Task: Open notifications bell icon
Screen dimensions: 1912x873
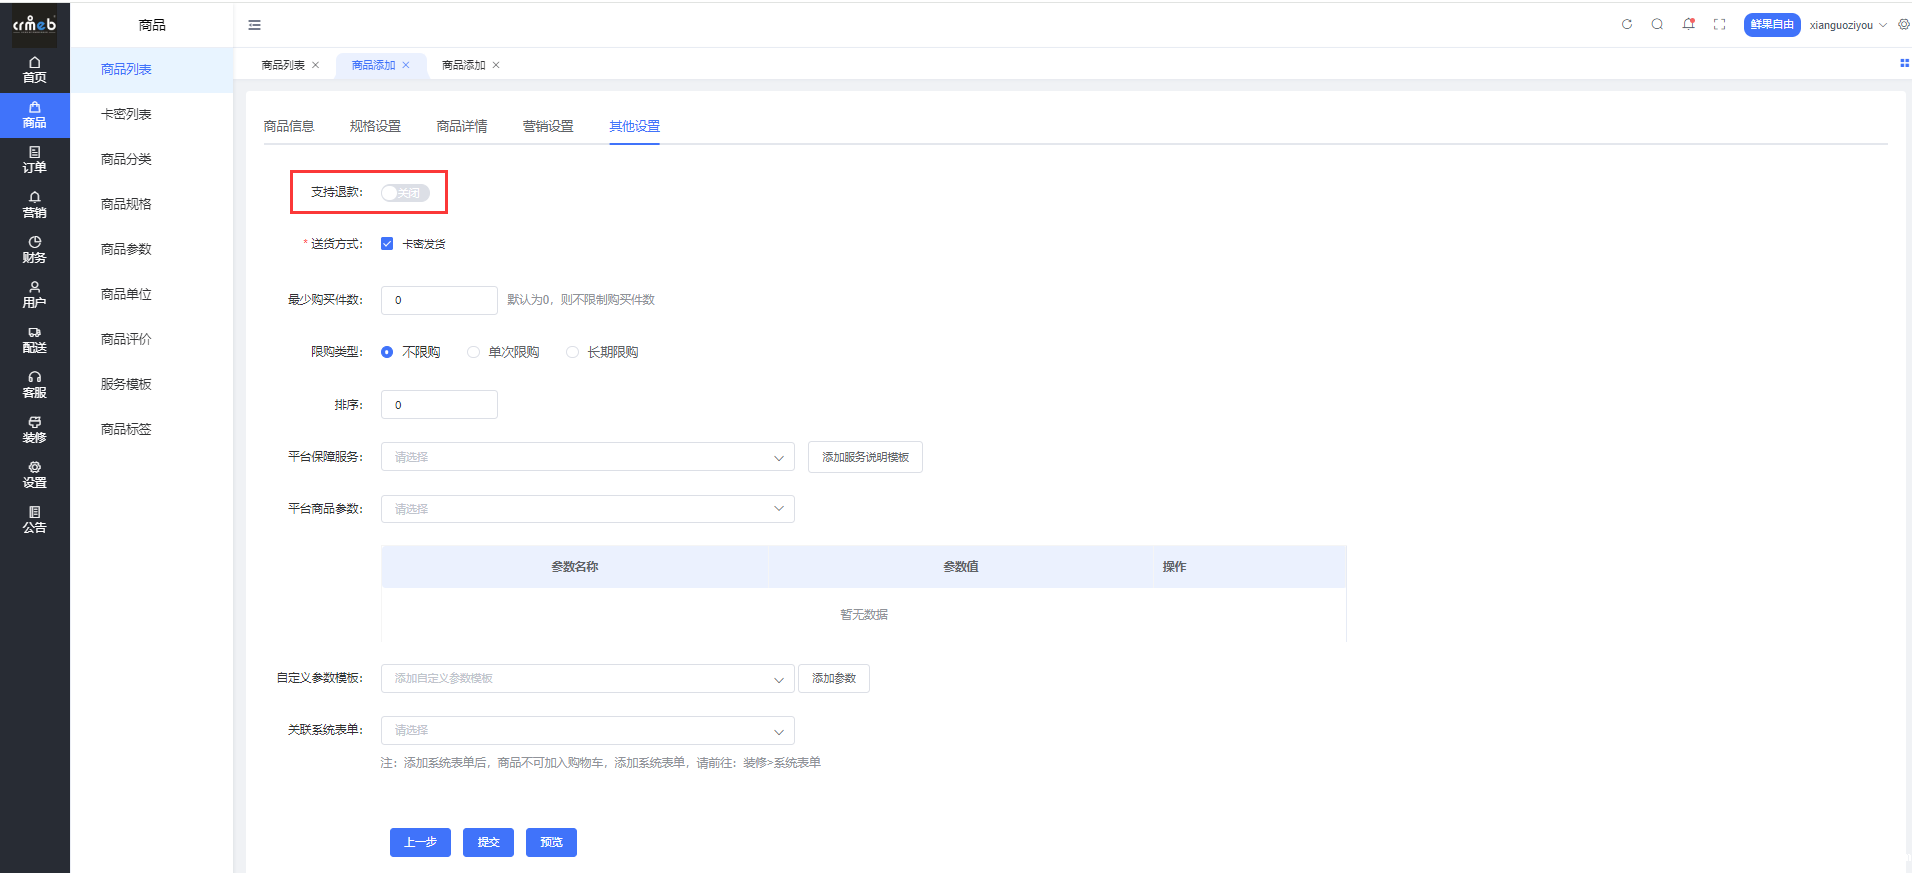Action: [1688, 25]
